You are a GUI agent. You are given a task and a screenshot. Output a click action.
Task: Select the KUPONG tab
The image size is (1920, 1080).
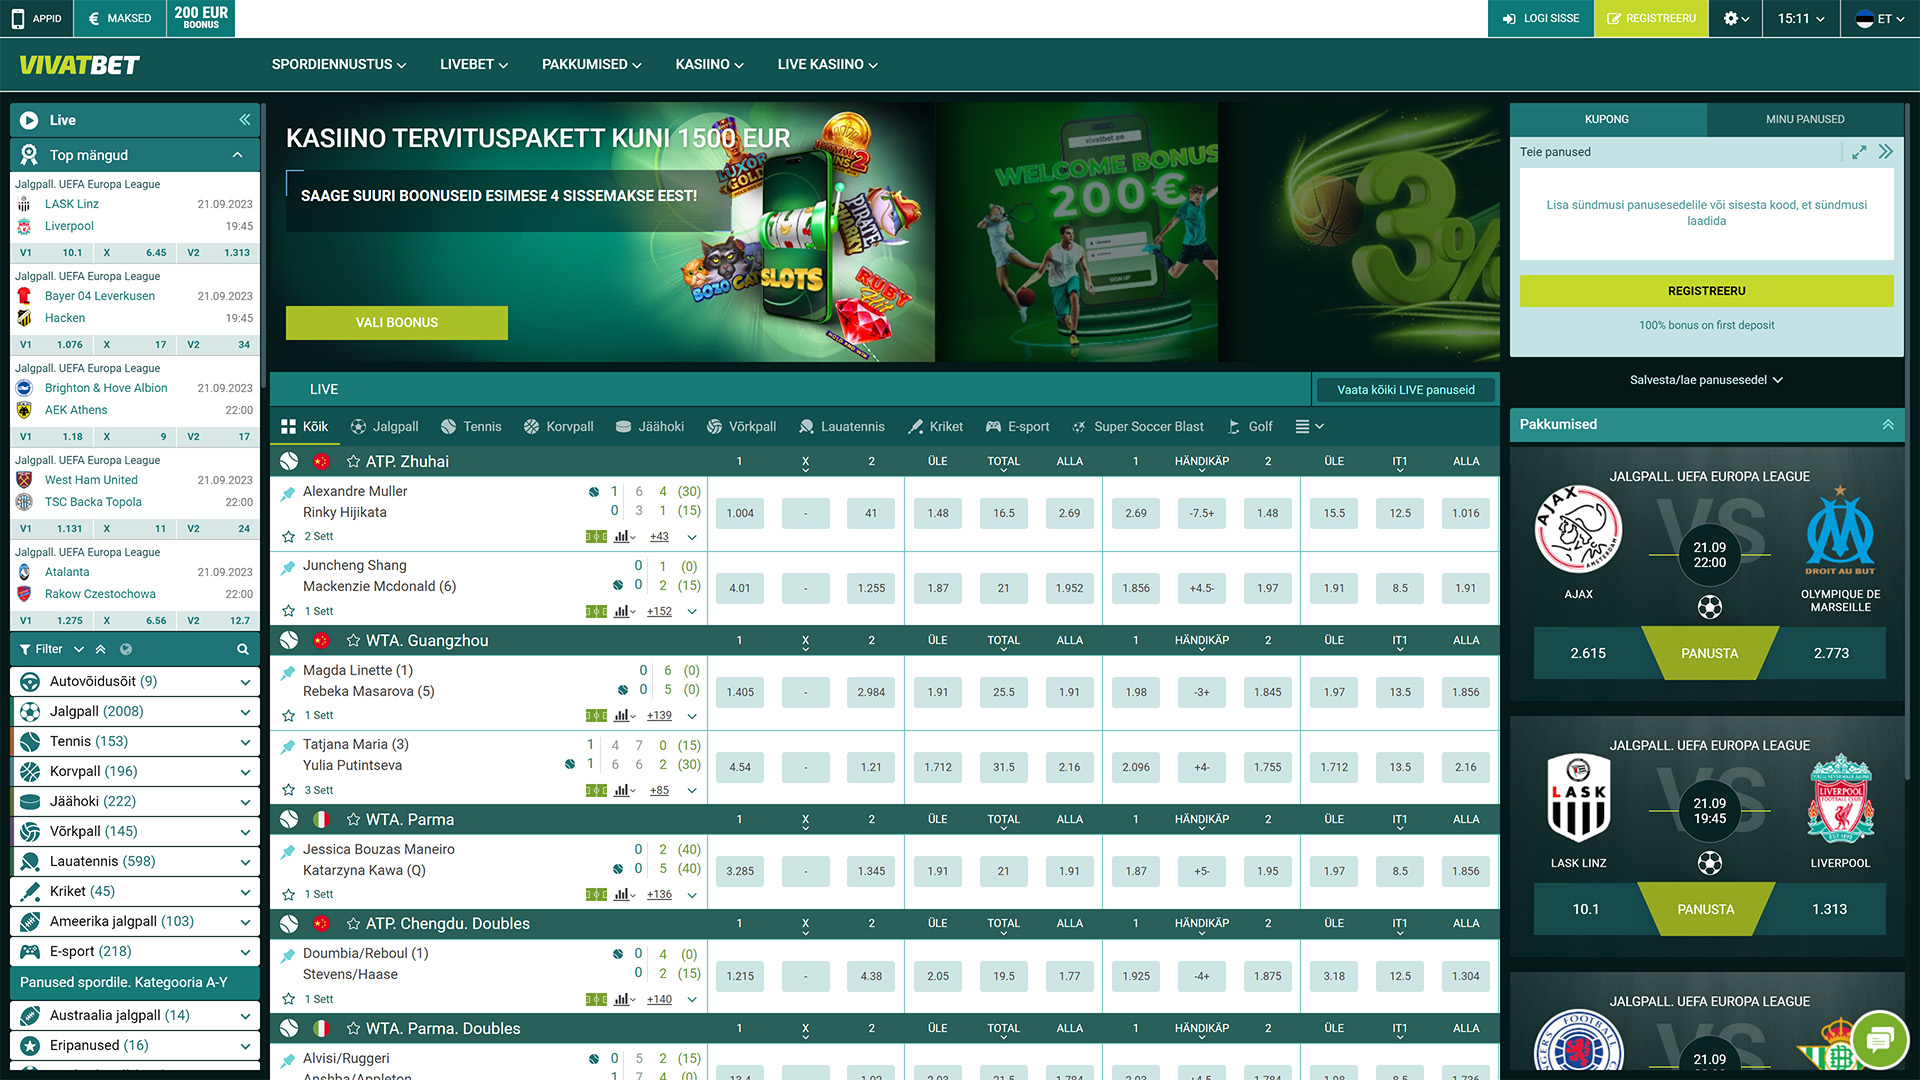[x=1607, y=119]
